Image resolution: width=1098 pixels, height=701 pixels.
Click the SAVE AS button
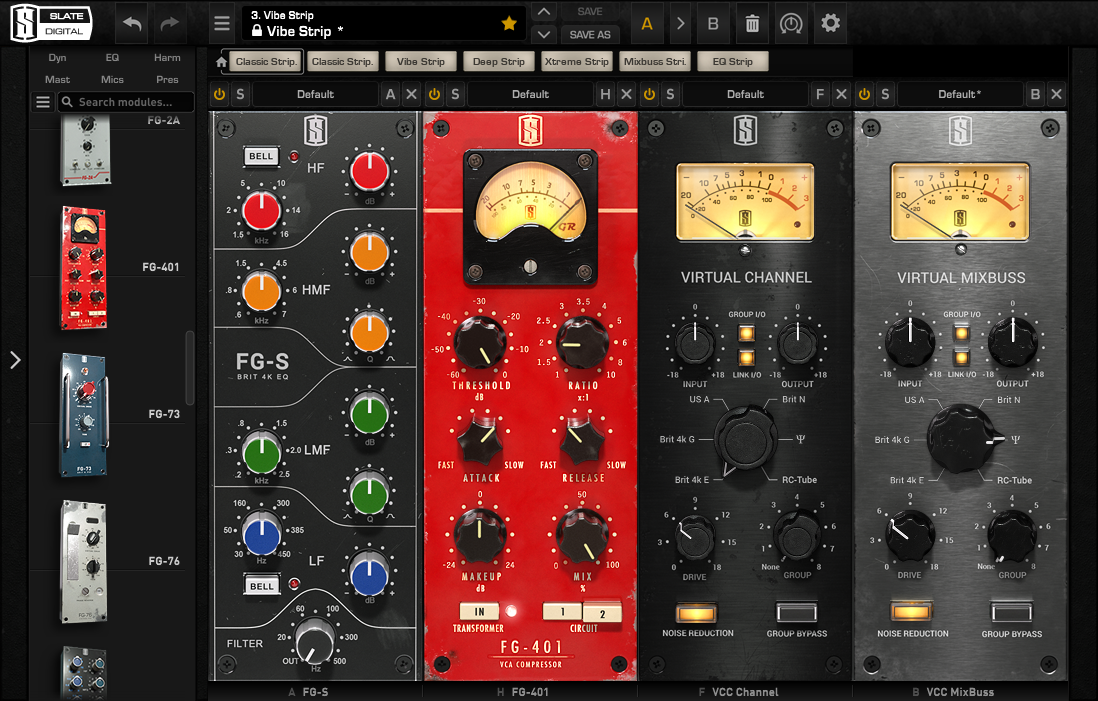coord(590,34)
